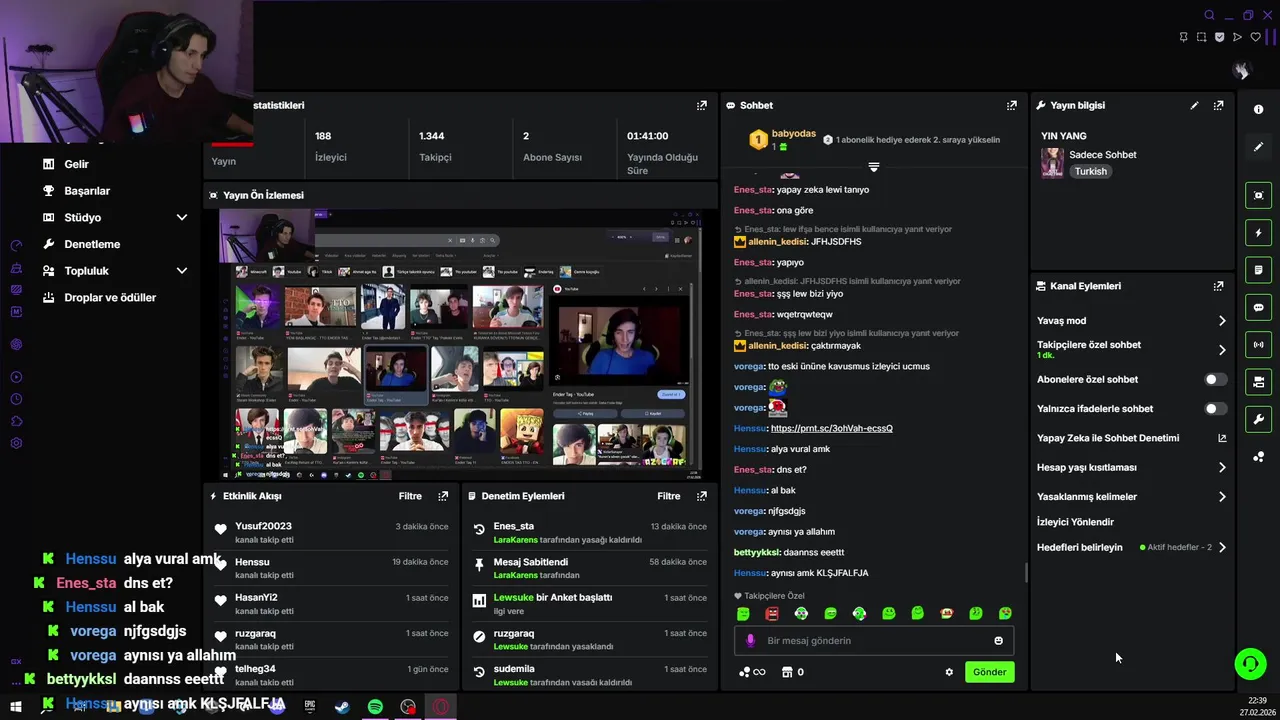Open the info icon in right sidebar
Viewport: 1280px width, 720px height.
click(x=1258, y=109)
